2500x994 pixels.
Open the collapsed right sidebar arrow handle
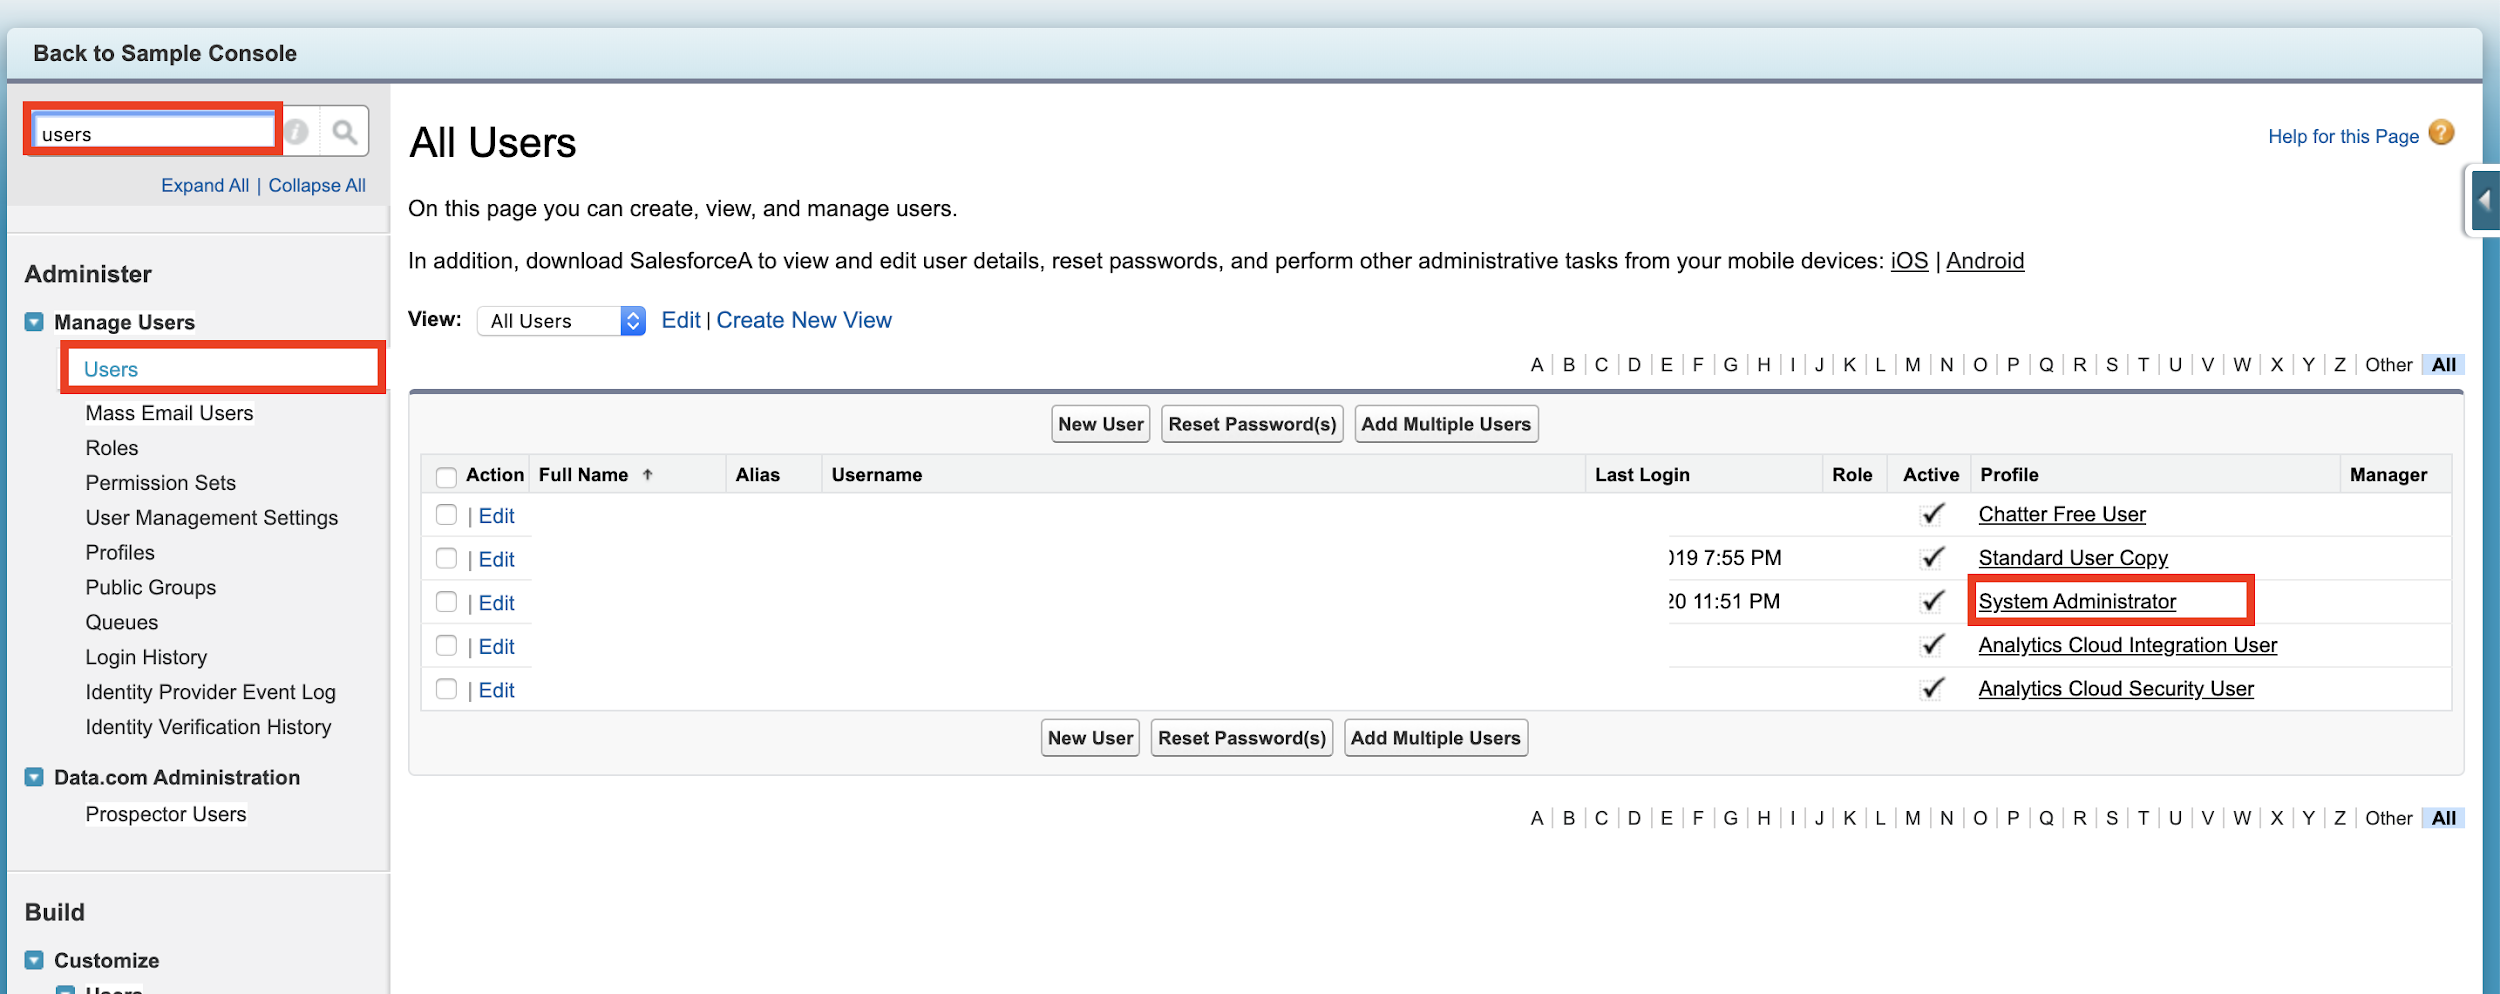(2483, 200)
